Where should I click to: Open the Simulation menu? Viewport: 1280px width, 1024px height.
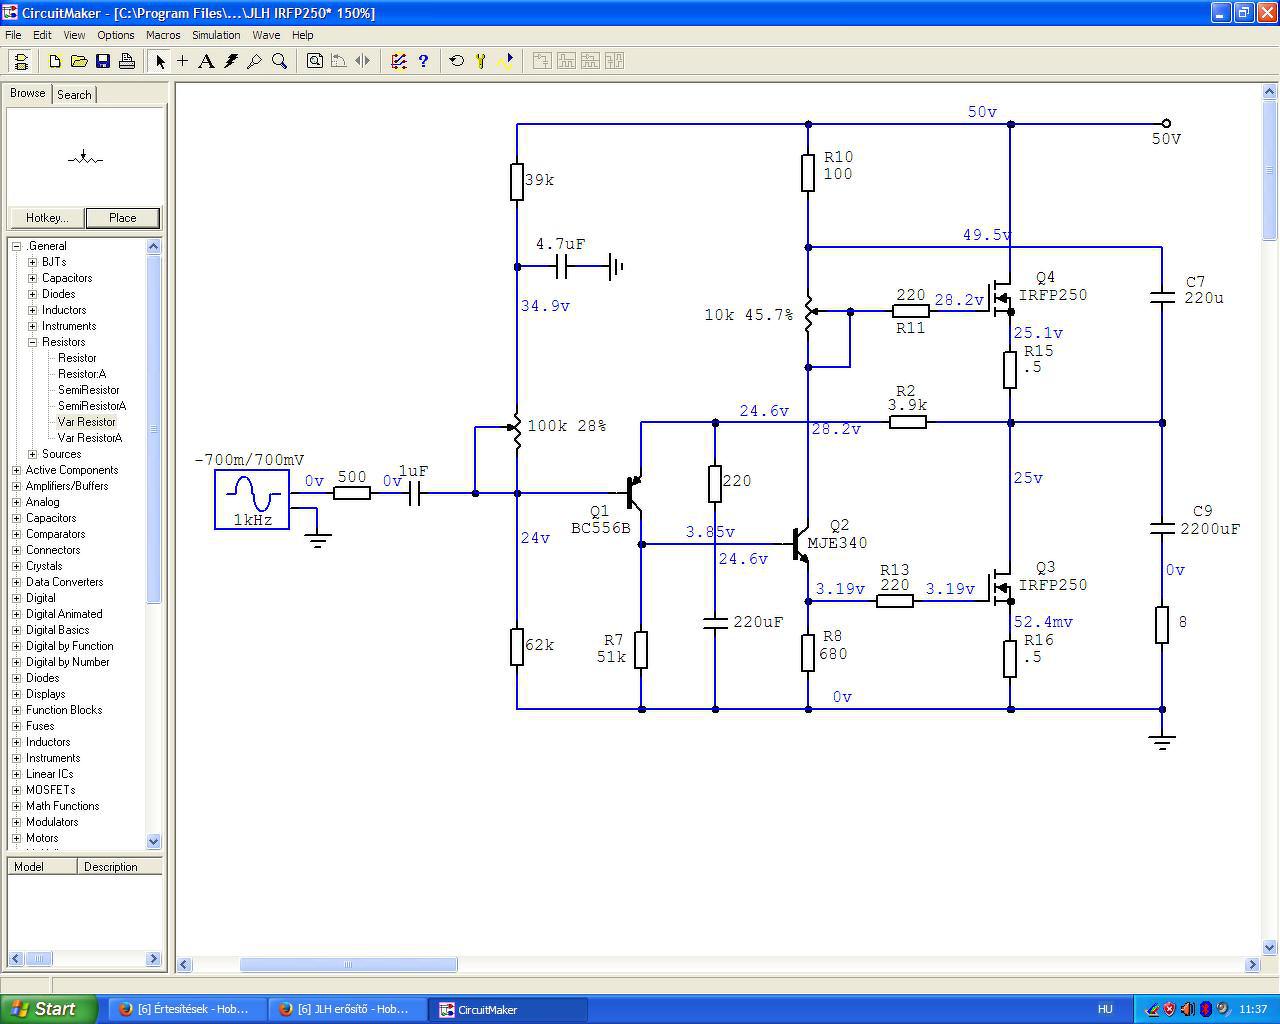216,35
